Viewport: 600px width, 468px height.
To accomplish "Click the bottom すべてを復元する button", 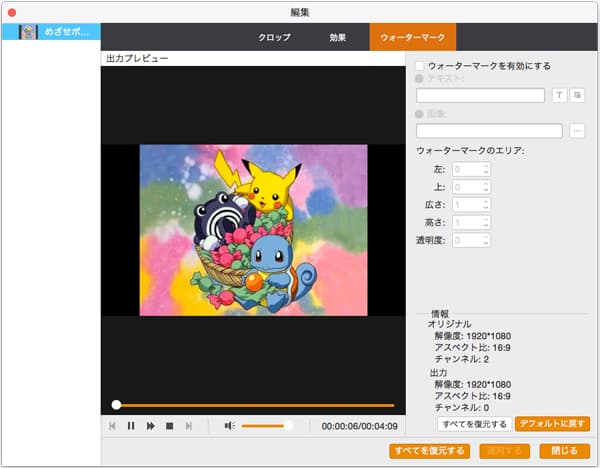I will 429,451.
